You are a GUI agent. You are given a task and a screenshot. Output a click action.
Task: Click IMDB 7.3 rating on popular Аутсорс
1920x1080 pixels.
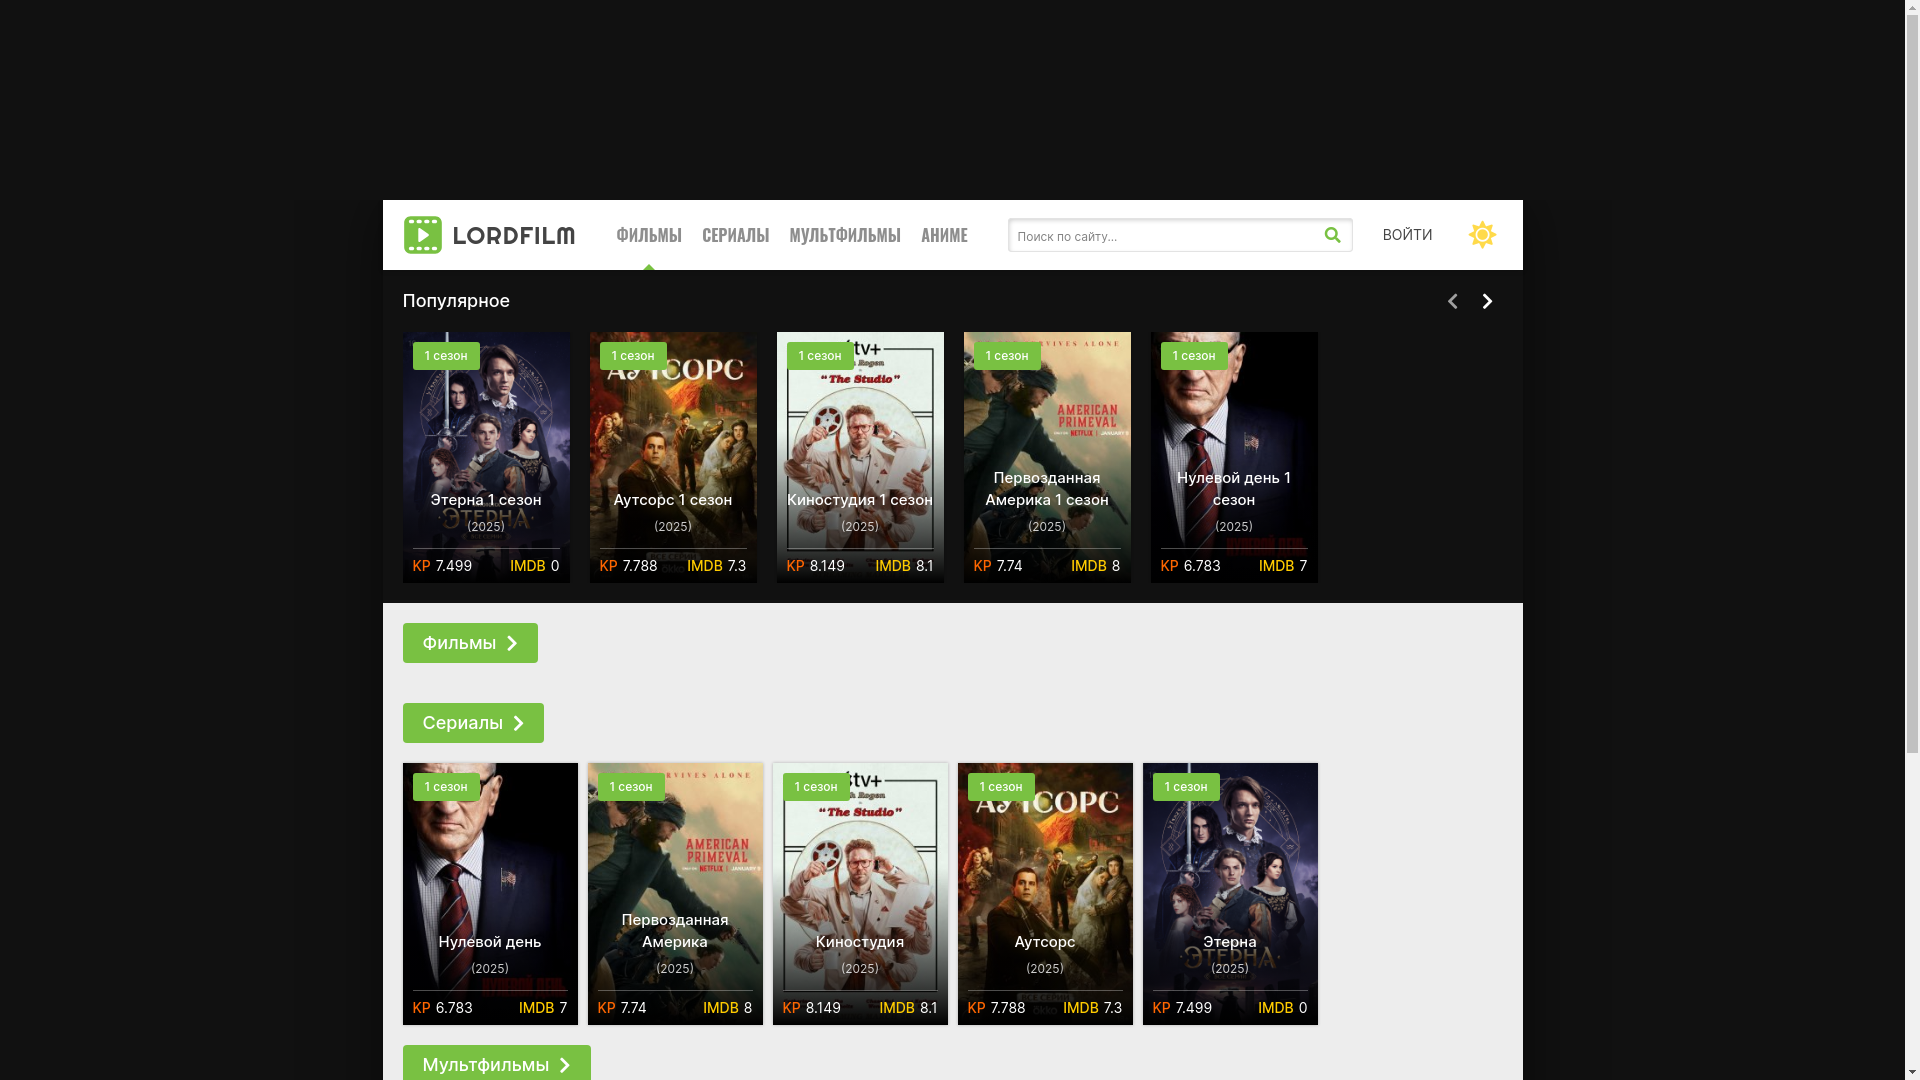(716, 566)
